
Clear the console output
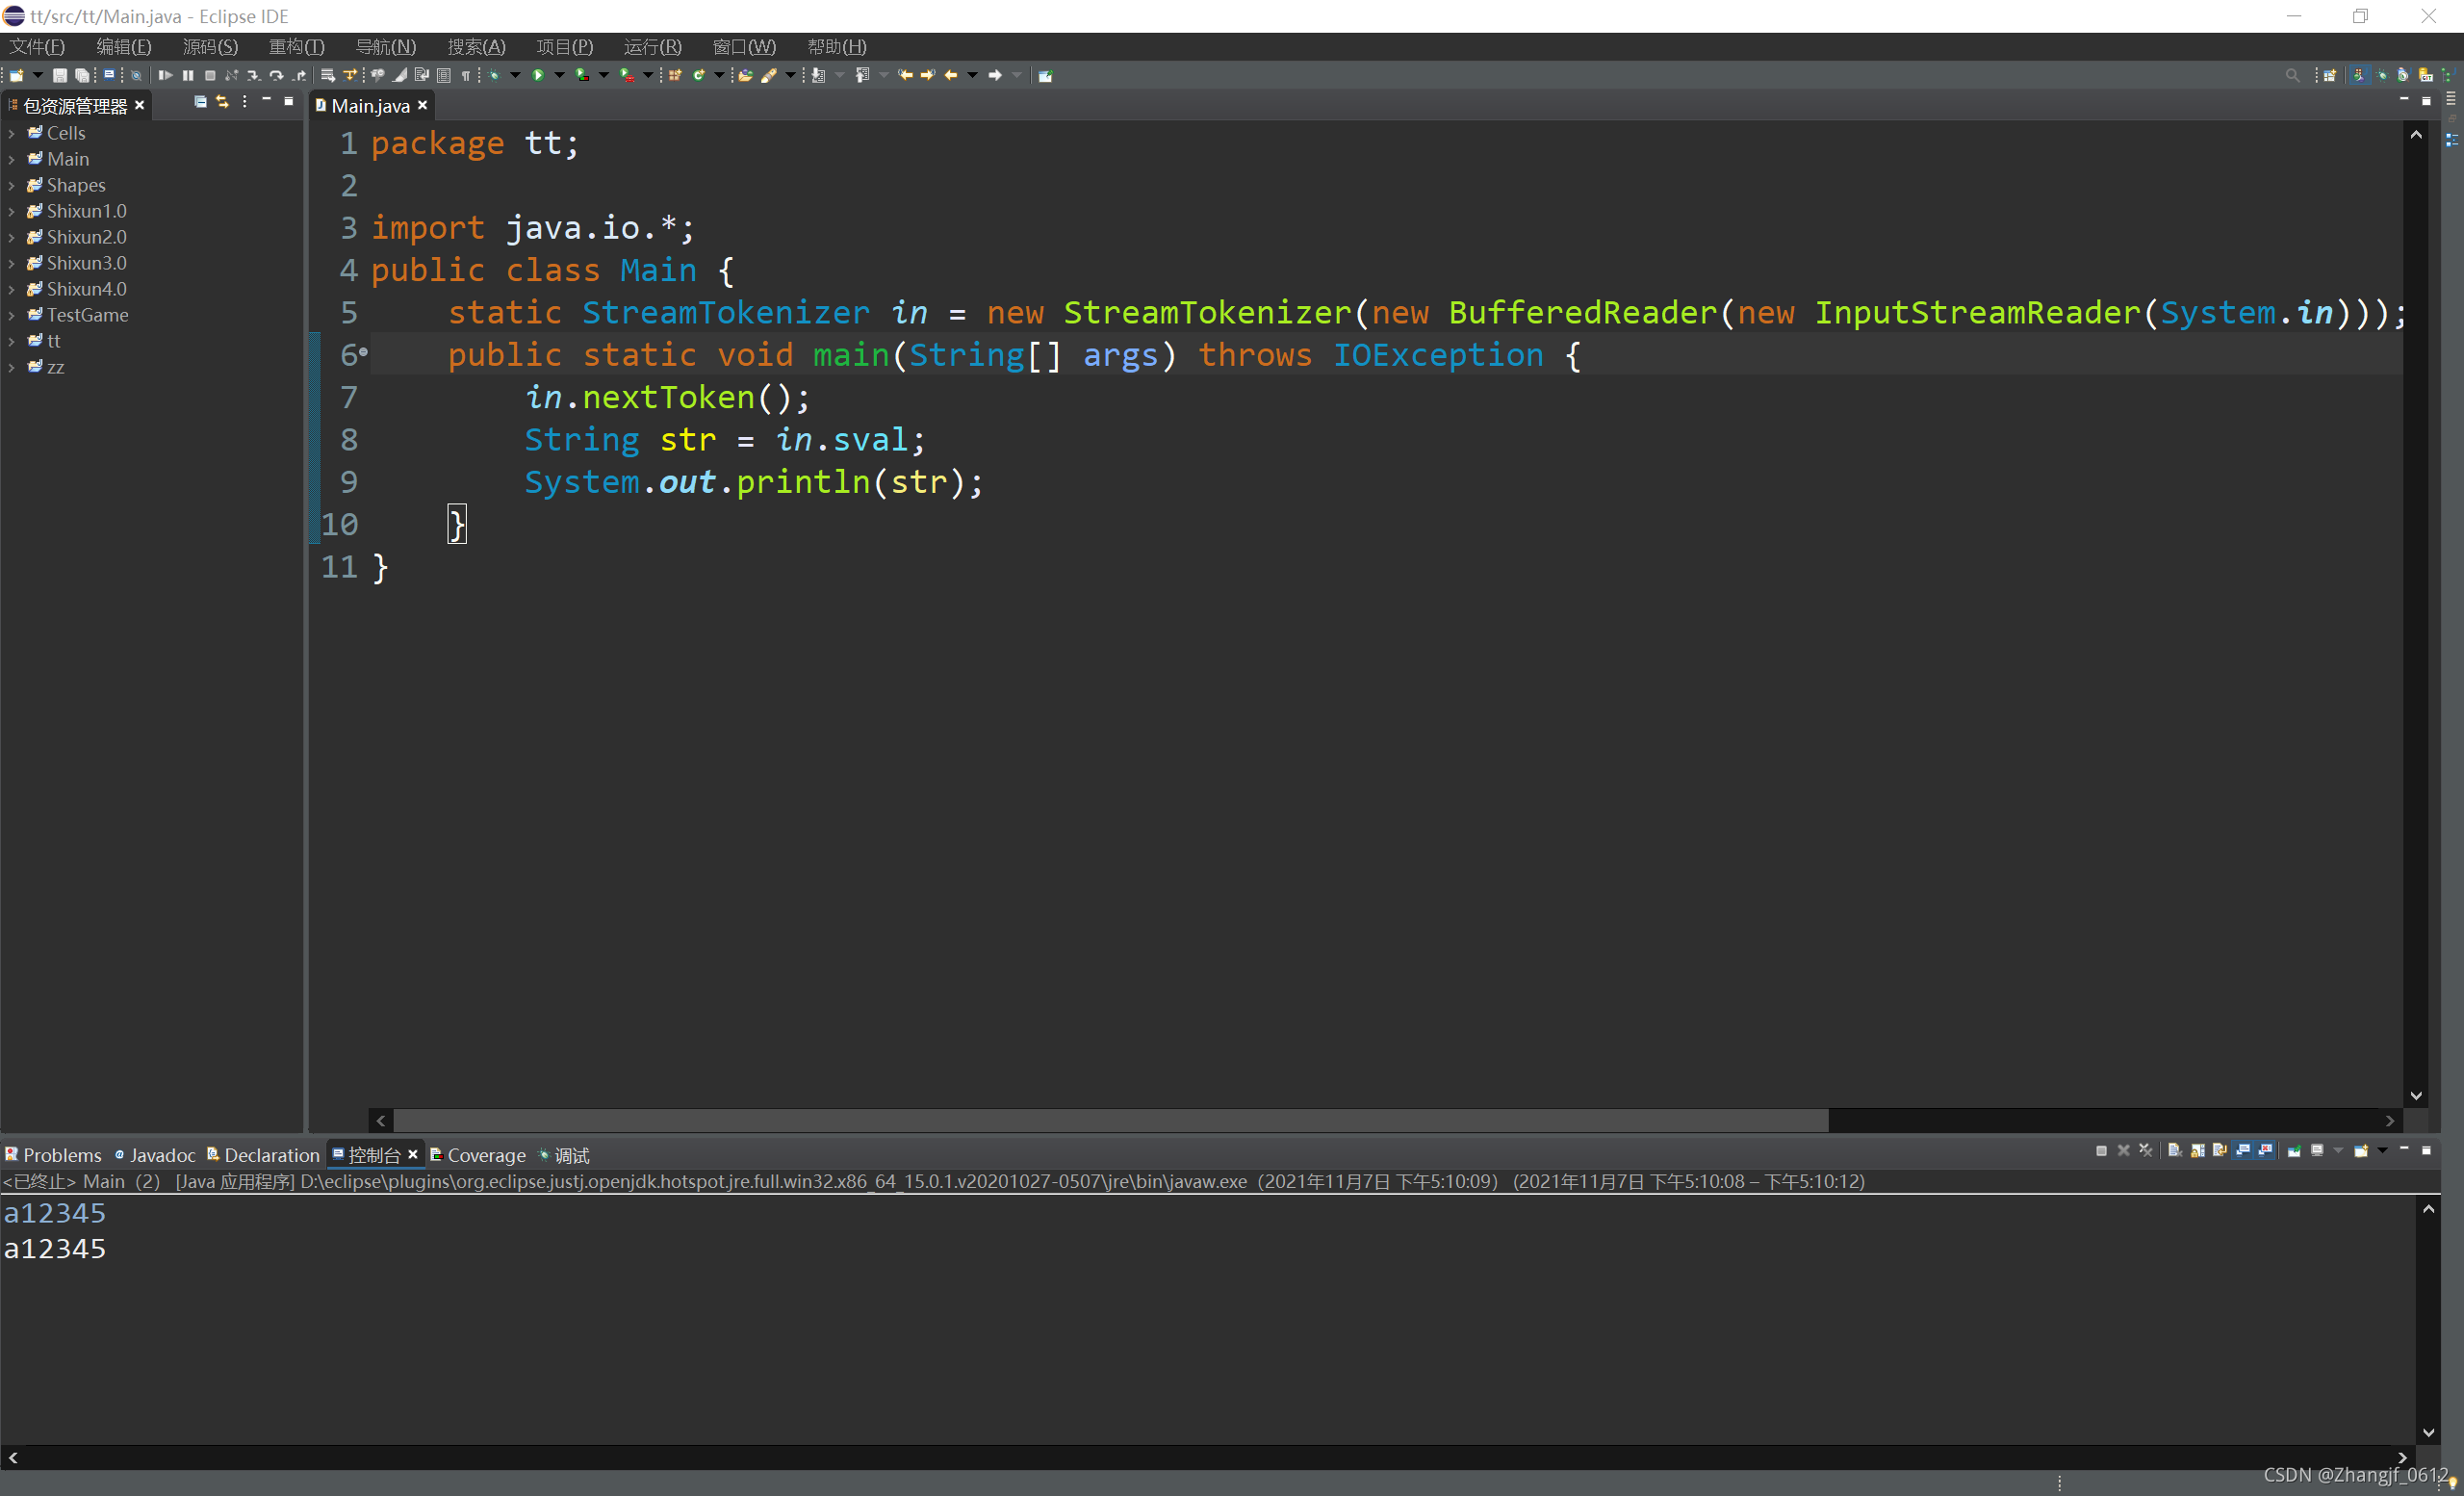click(2175, 1151)
